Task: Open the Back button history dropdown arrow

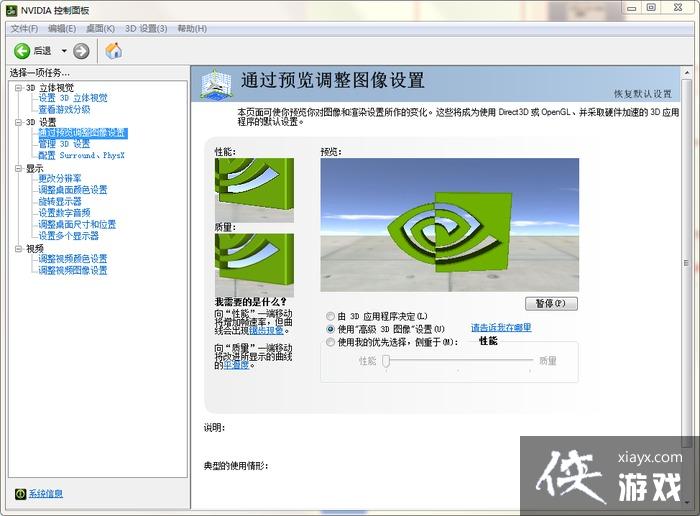Action: 64,51
